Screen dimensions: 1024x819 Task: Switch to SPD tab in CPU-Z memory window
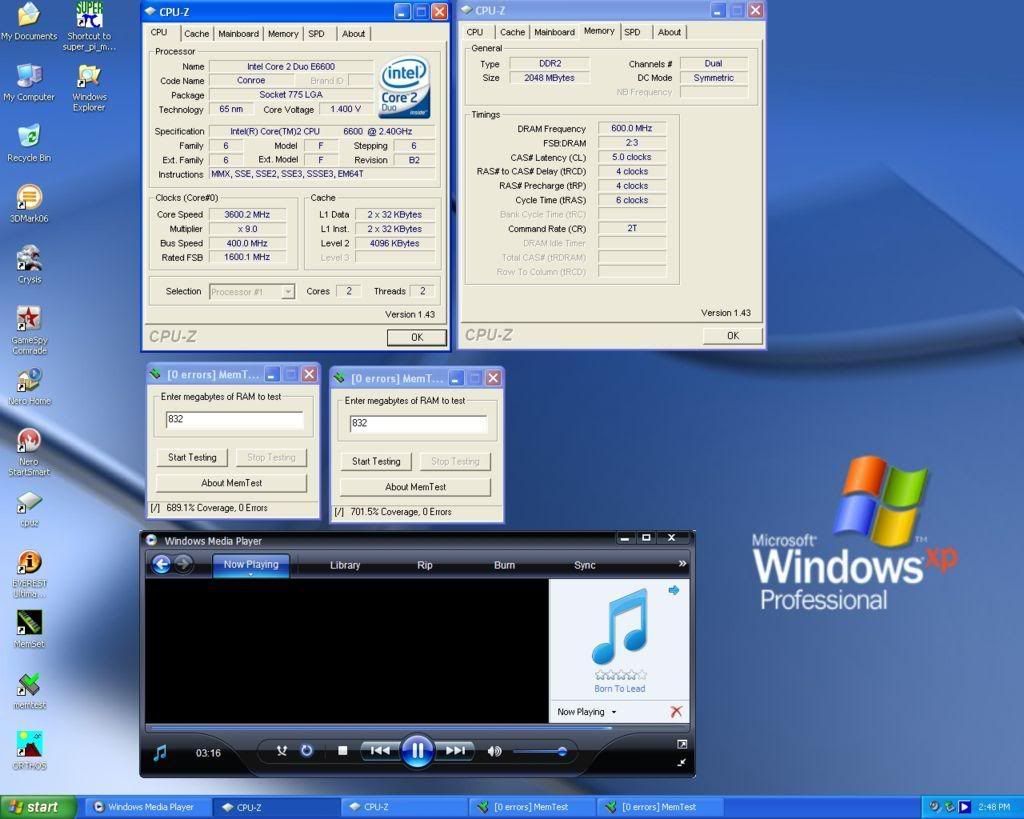coord(632,32)
